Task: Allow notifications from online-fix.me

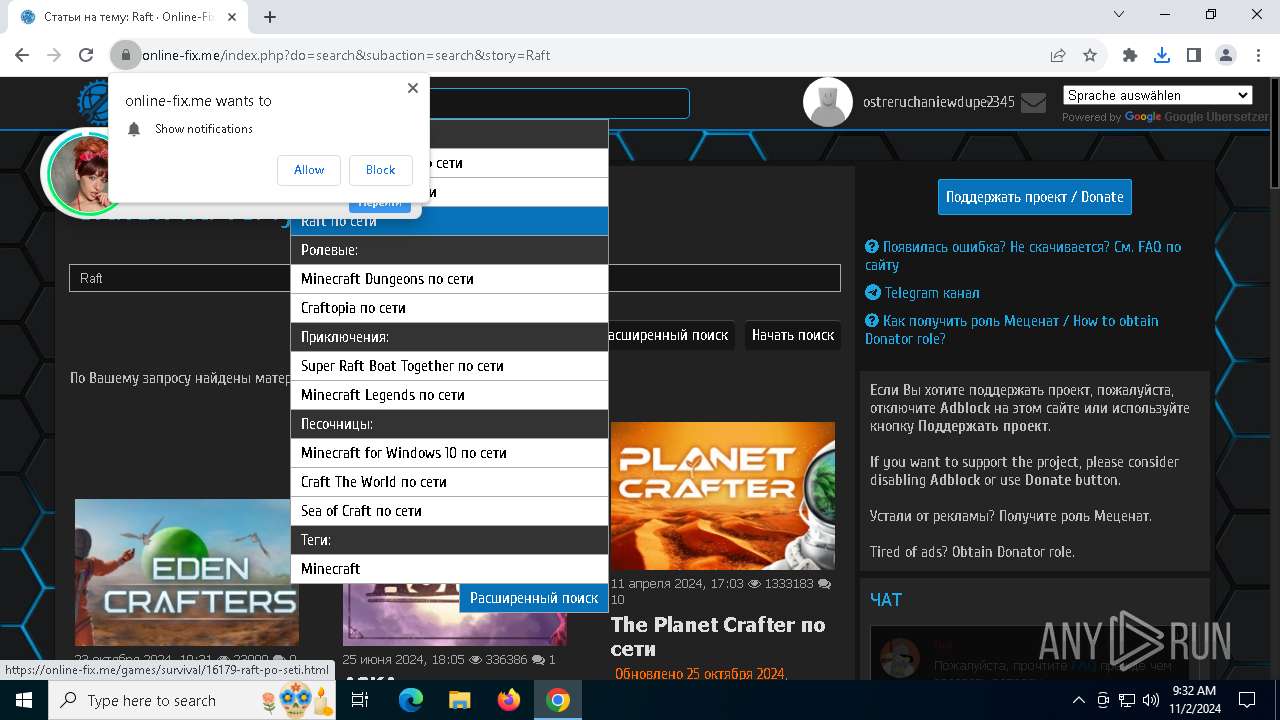Action: pyautogui.click(x=309, y=170)
